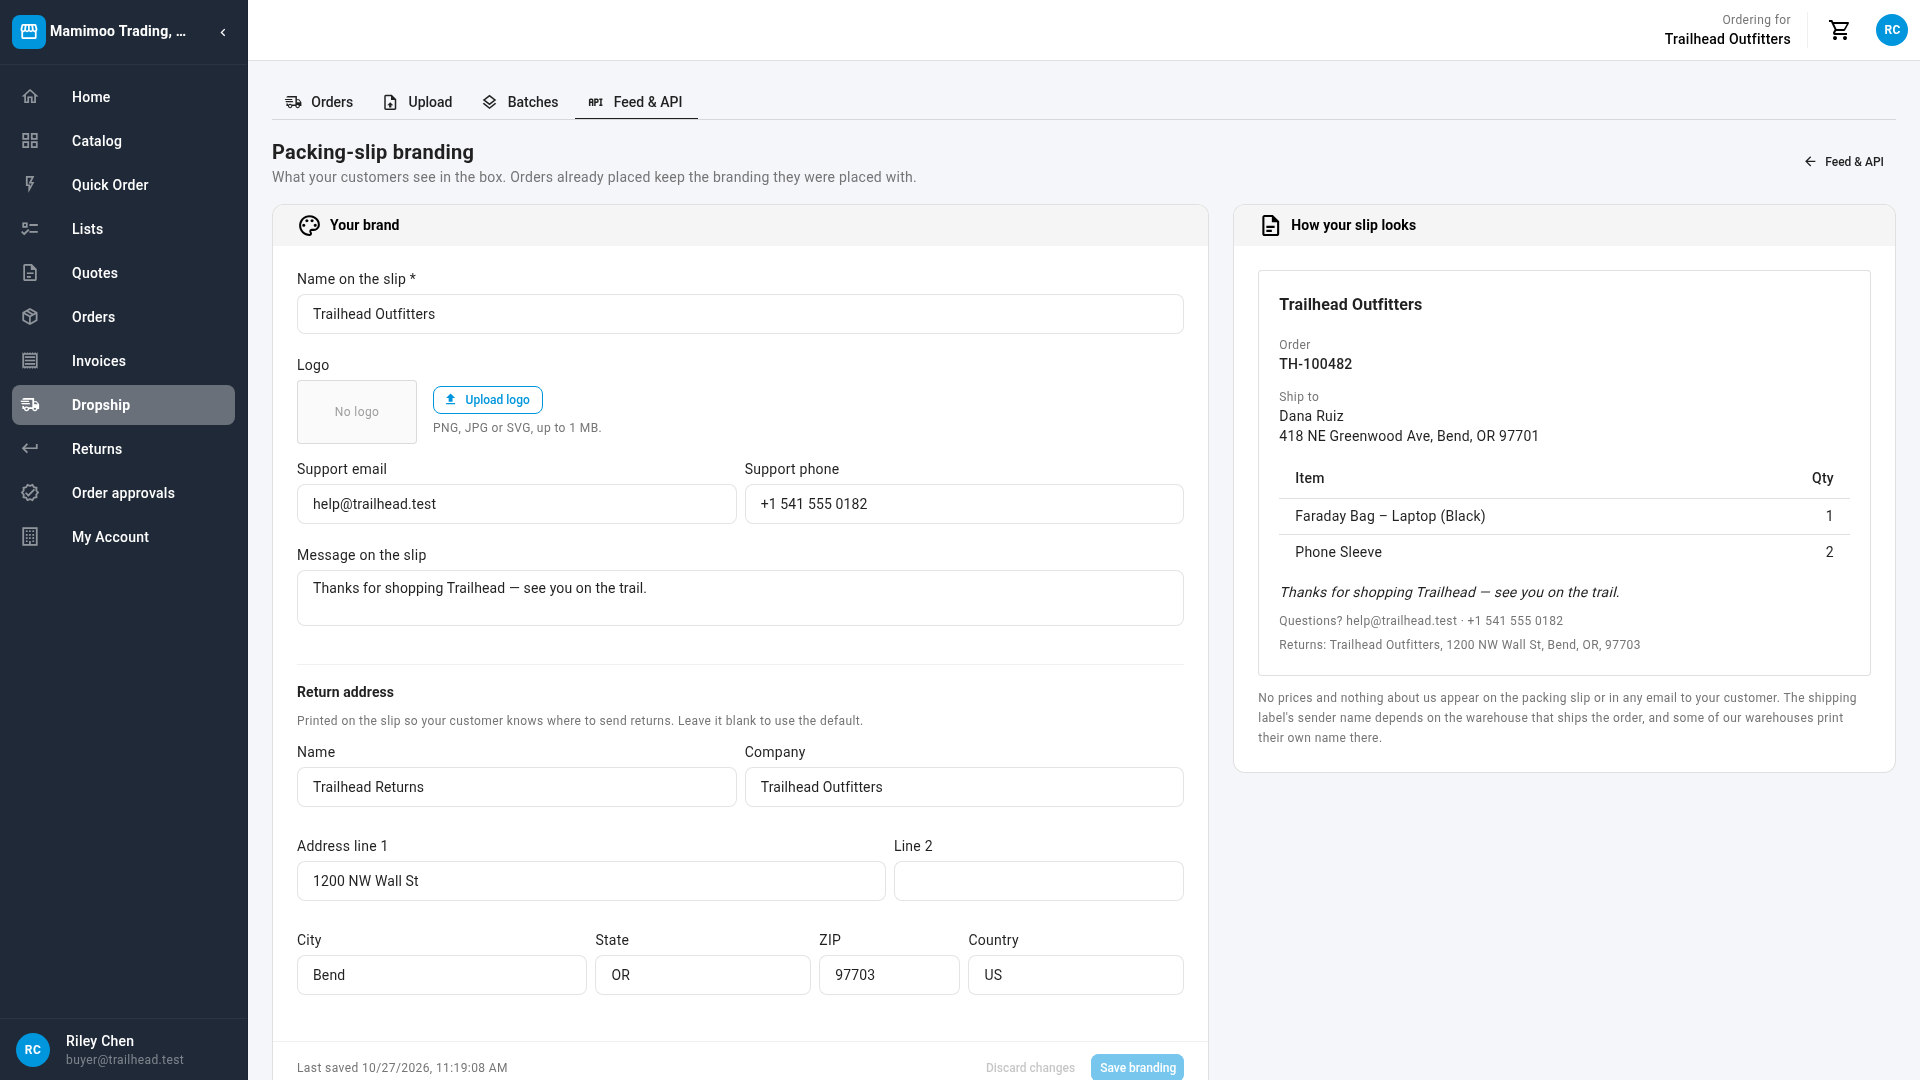This screenshot has width=1920, height=1080.
Task: Focus the empty Line 2 field
Action: click(x=1039, y=881)
